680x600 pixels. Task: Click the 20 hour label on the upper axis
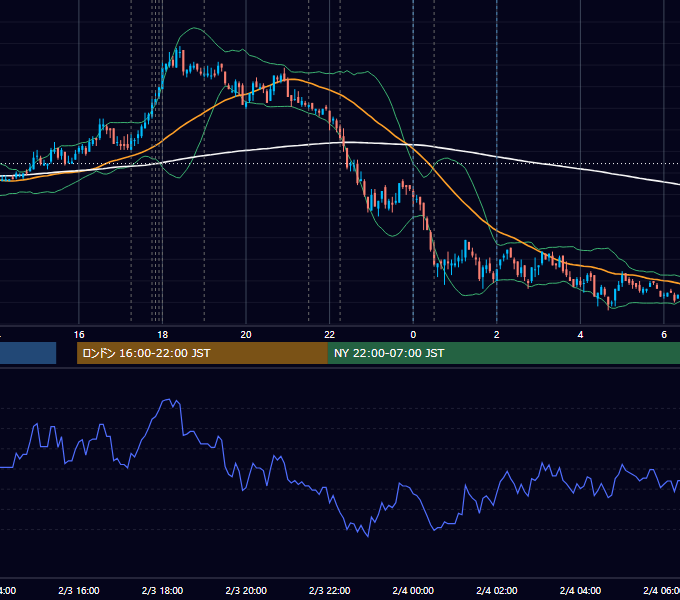pyautogui.click(x=246, y=335)
